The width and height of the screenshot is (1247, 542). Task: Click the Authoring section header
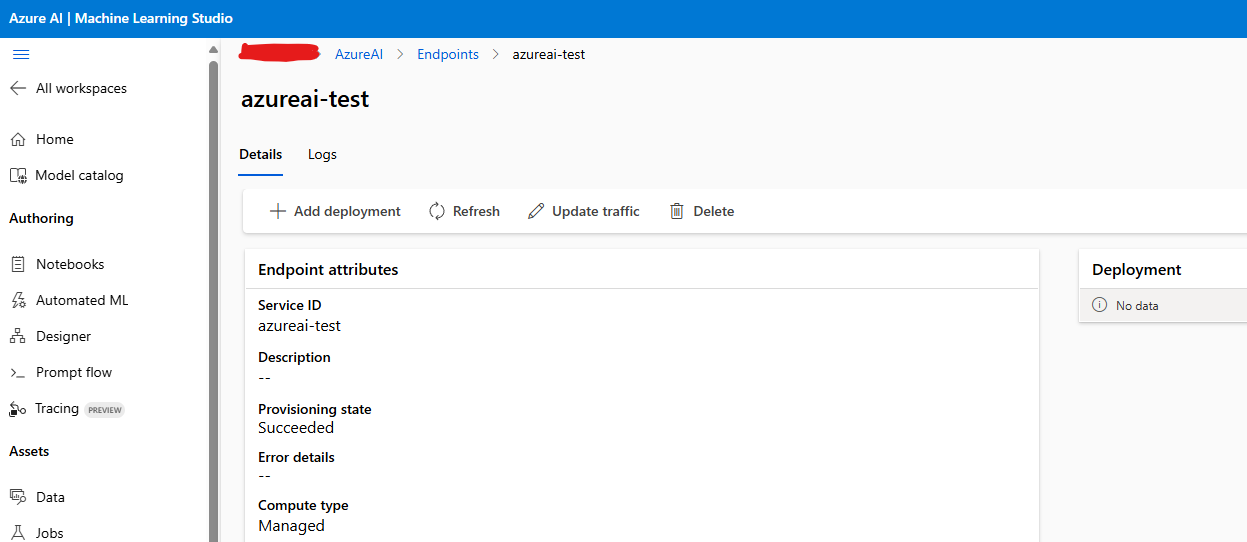click(41, 218)
